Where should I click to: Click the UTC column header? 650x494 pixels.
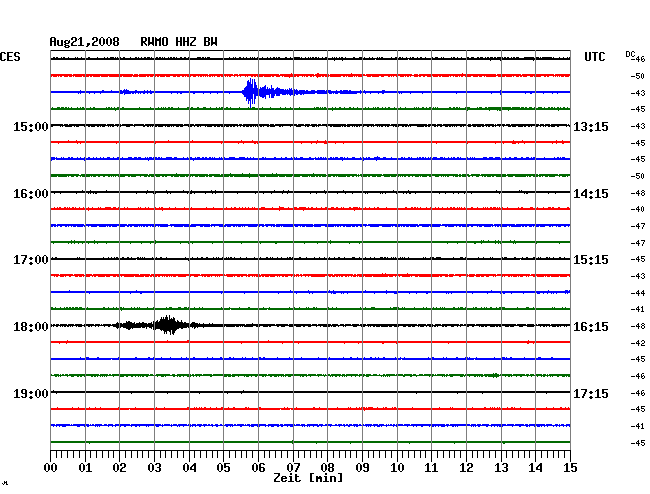coord(594,57)
